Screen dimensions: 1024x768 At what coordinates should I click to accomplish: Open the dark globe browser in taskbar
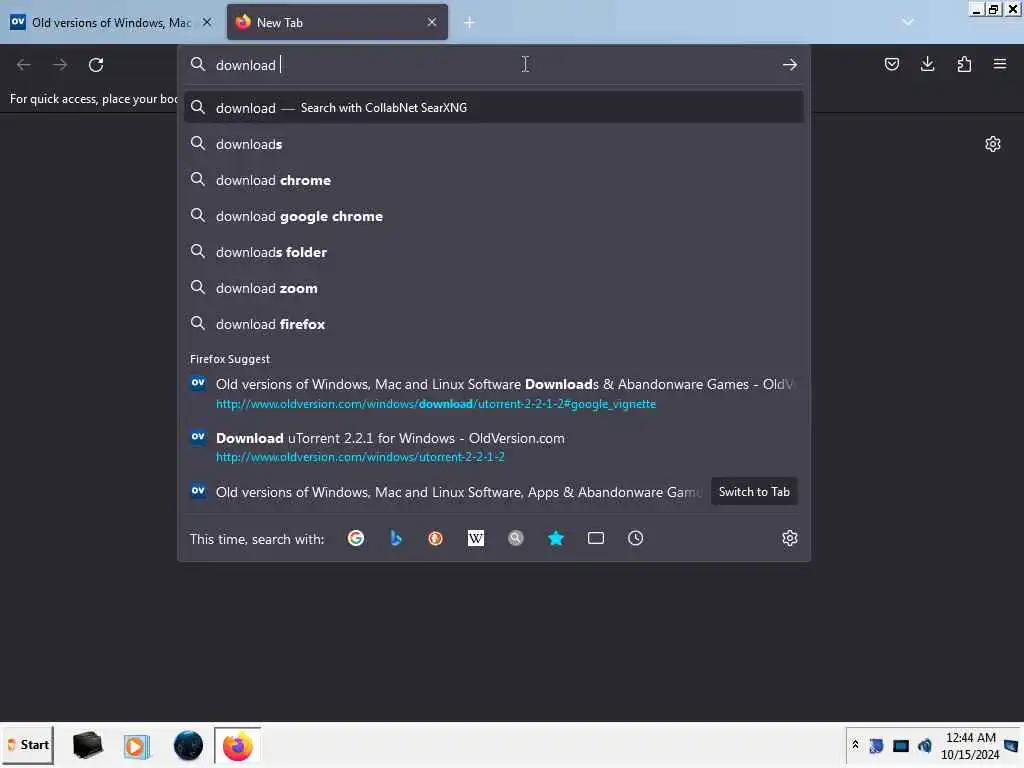coord(188,746)
